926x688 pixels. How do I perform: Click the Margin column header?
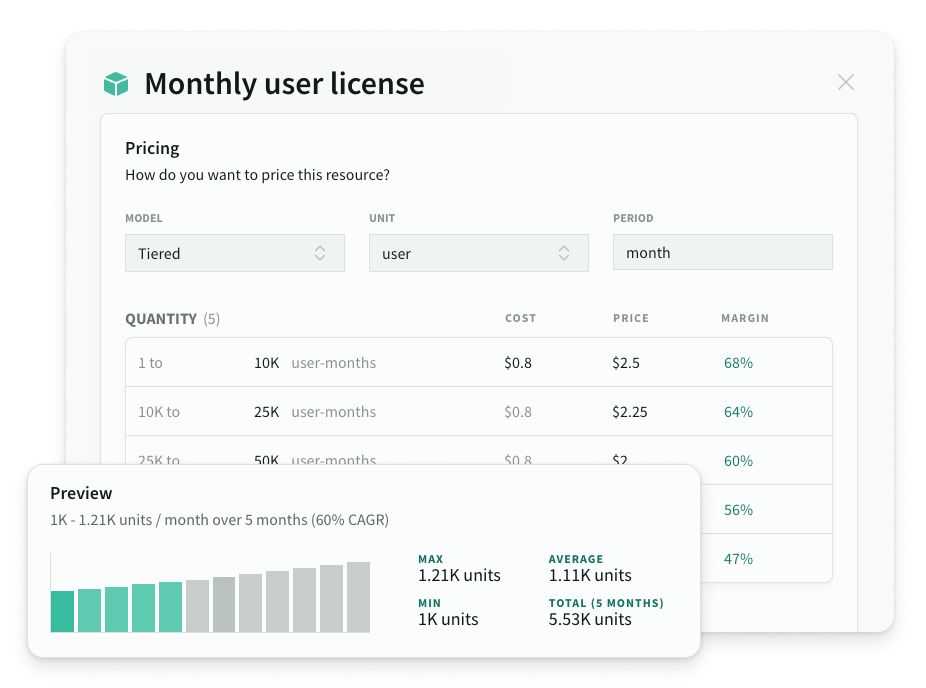[x=745, y=318]
